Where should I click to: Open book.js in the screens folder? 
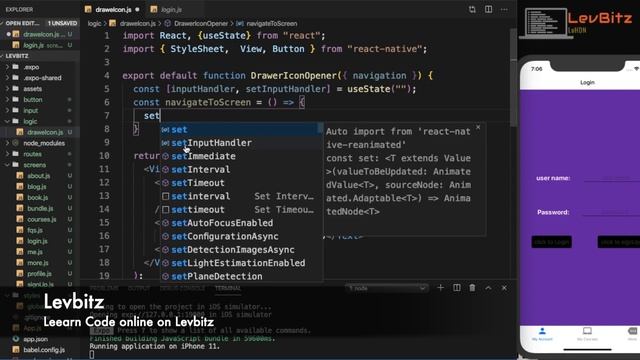[x=38, y=198]
